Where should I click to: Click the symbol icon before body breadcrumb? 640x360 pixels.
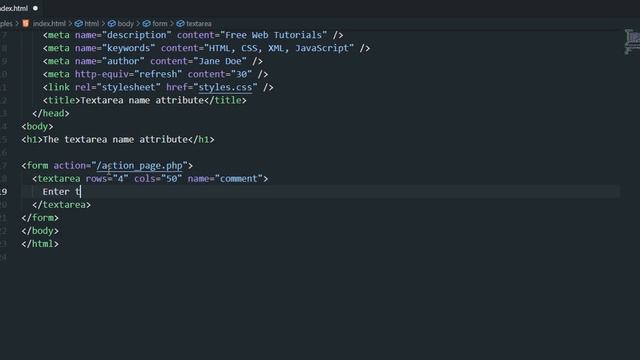pos(112,24)
